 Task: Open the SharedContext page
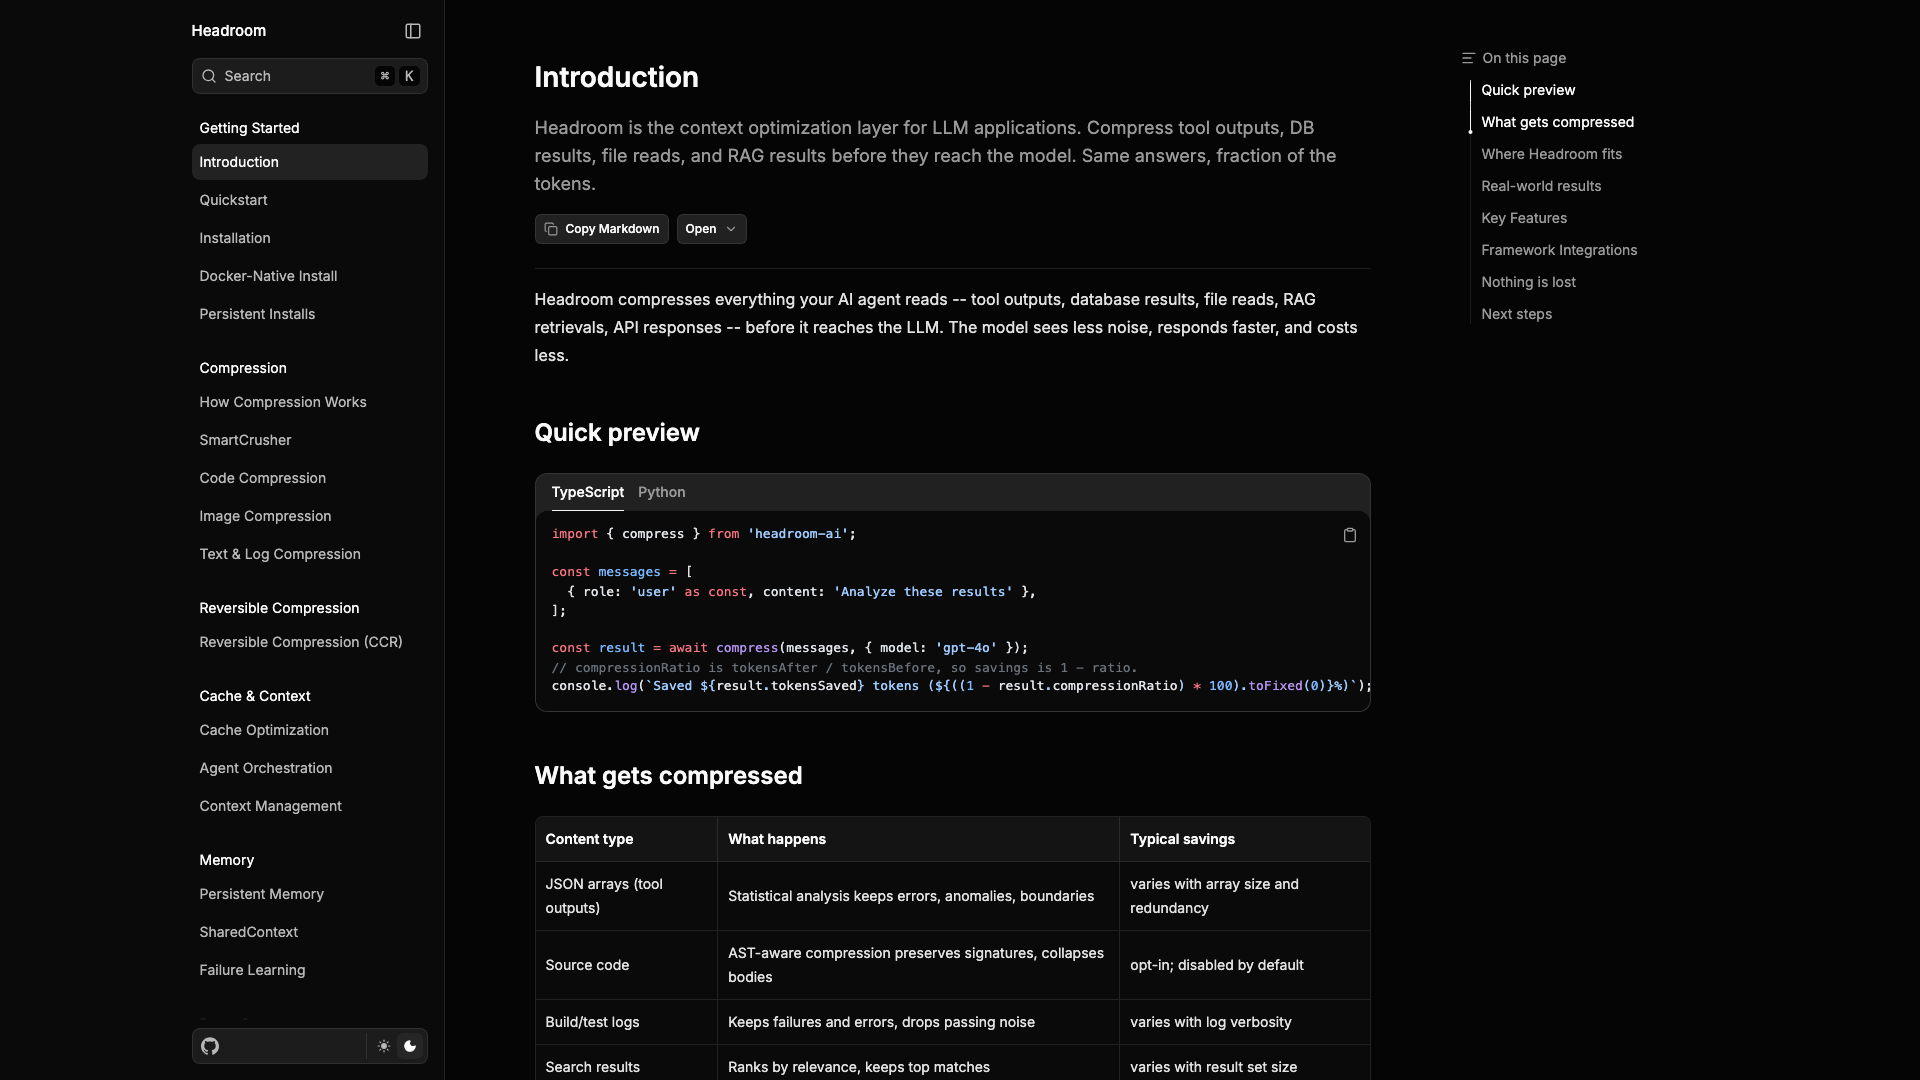coord(310,932)
